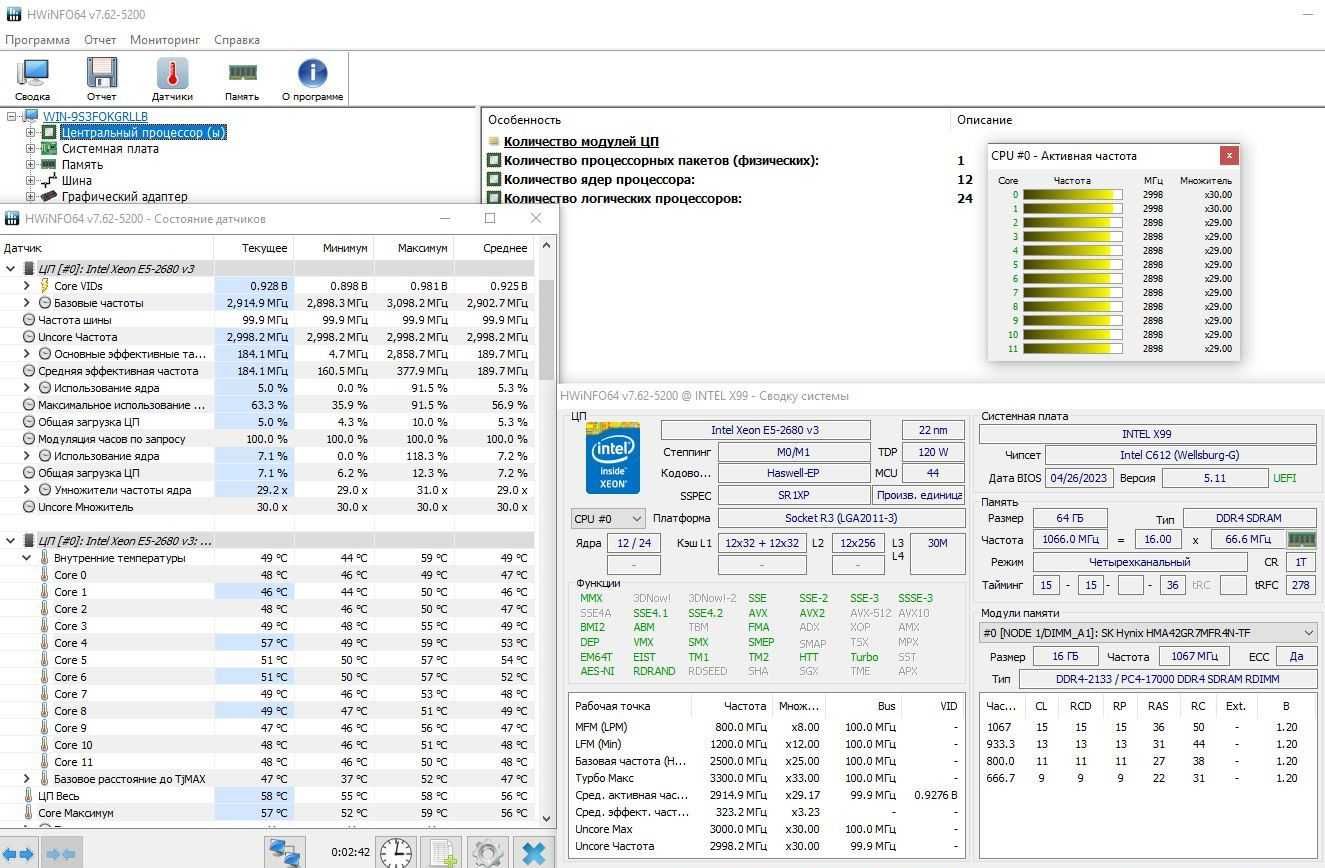Click the log file with plus icon
This screenshot has width=1325, height=868.
click(441, 853)
